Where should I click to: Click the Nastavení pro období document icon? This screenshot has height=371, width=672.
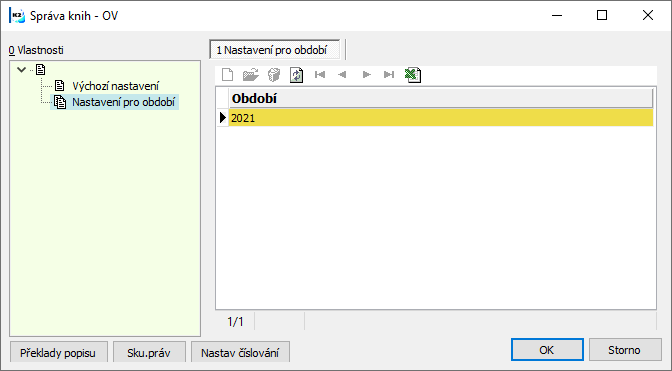coord(60,102)
